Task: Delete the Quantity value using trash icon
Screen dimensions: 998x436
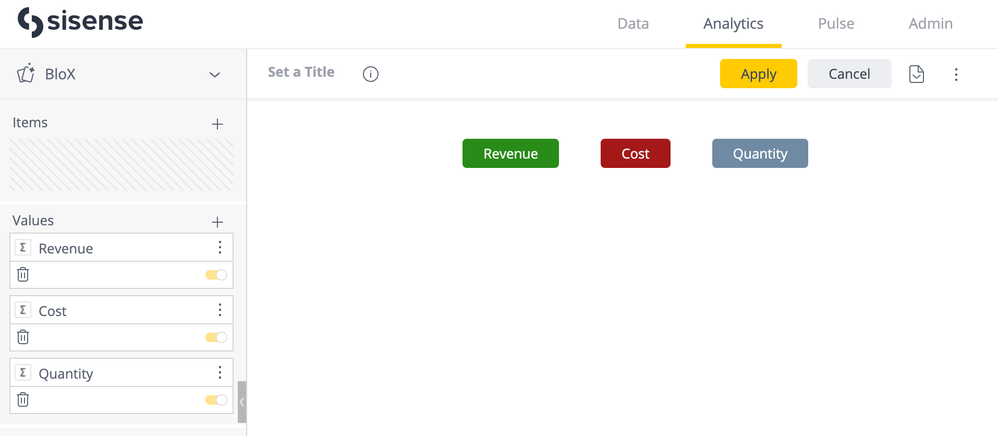Action: click(x=23, y=400)
